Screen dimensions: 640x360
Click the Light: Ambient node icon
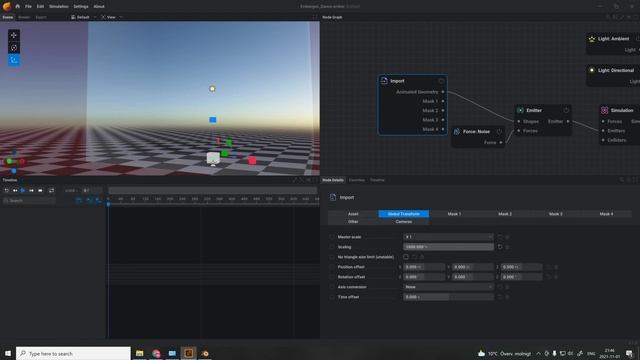coord(592,39)
